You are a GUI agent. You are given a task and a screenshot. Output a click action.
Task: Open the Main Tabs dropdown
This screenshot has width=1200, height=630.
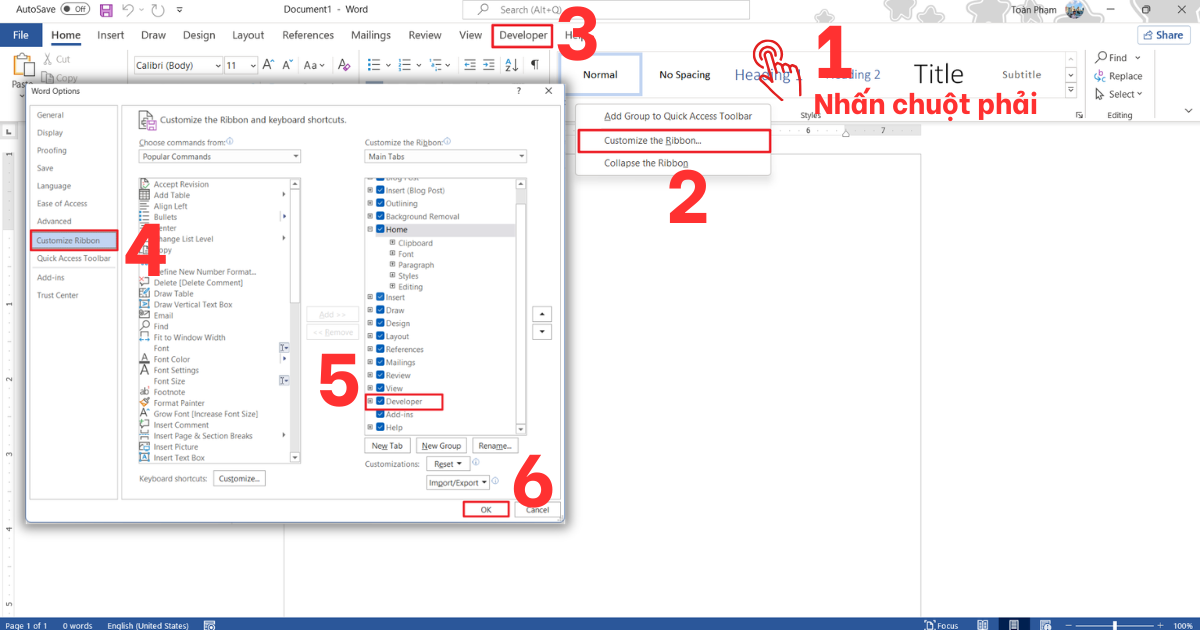click(446, 157)
